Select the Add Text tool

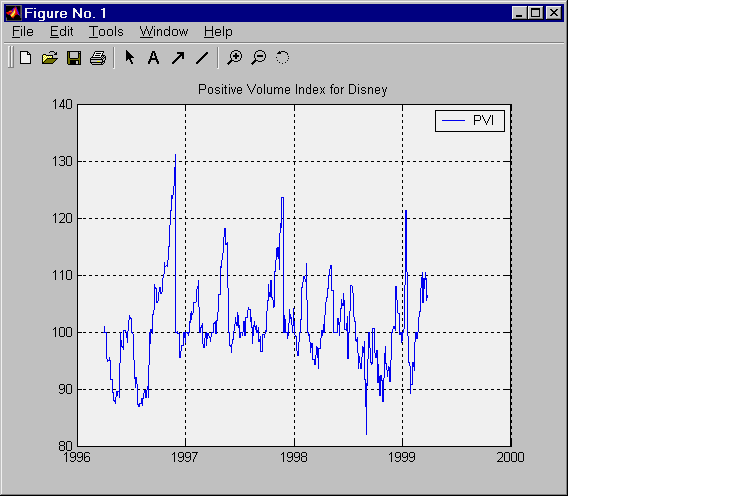[x=153, y=58]
